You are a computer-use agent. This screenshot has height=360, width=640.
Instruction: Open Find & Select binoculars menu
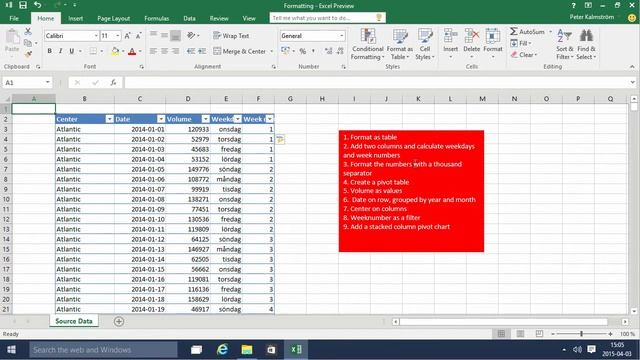[x=586, y=44]
